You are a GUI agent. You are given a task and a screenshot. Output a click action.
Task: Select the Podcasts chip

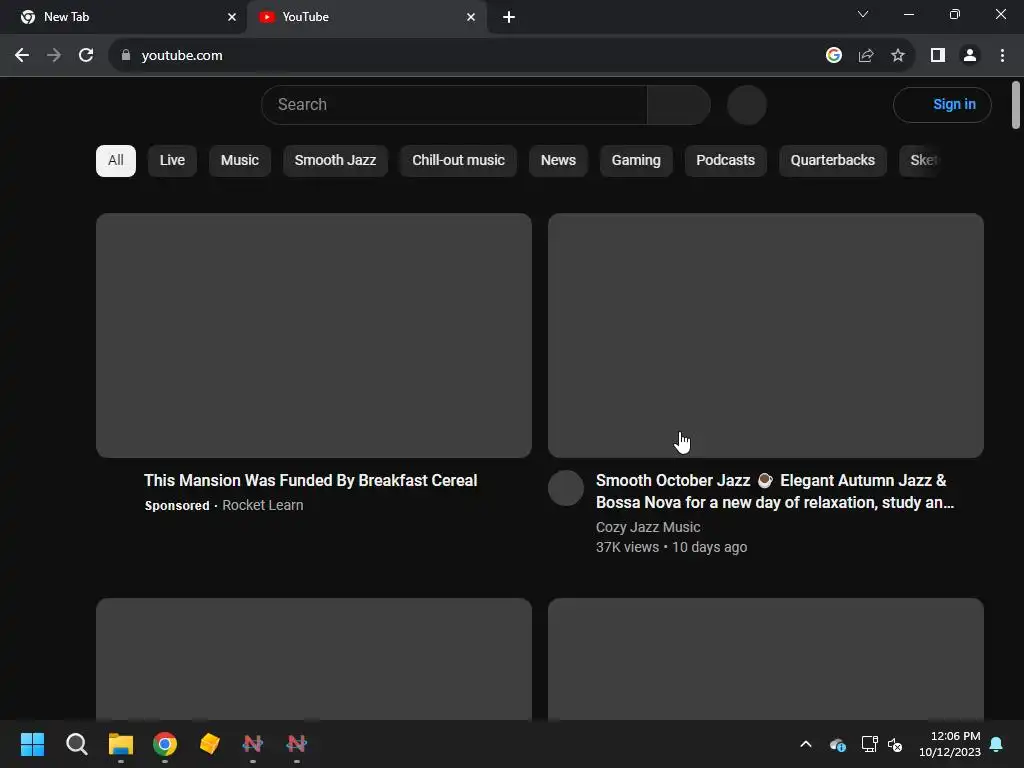[x=726, y=161]
